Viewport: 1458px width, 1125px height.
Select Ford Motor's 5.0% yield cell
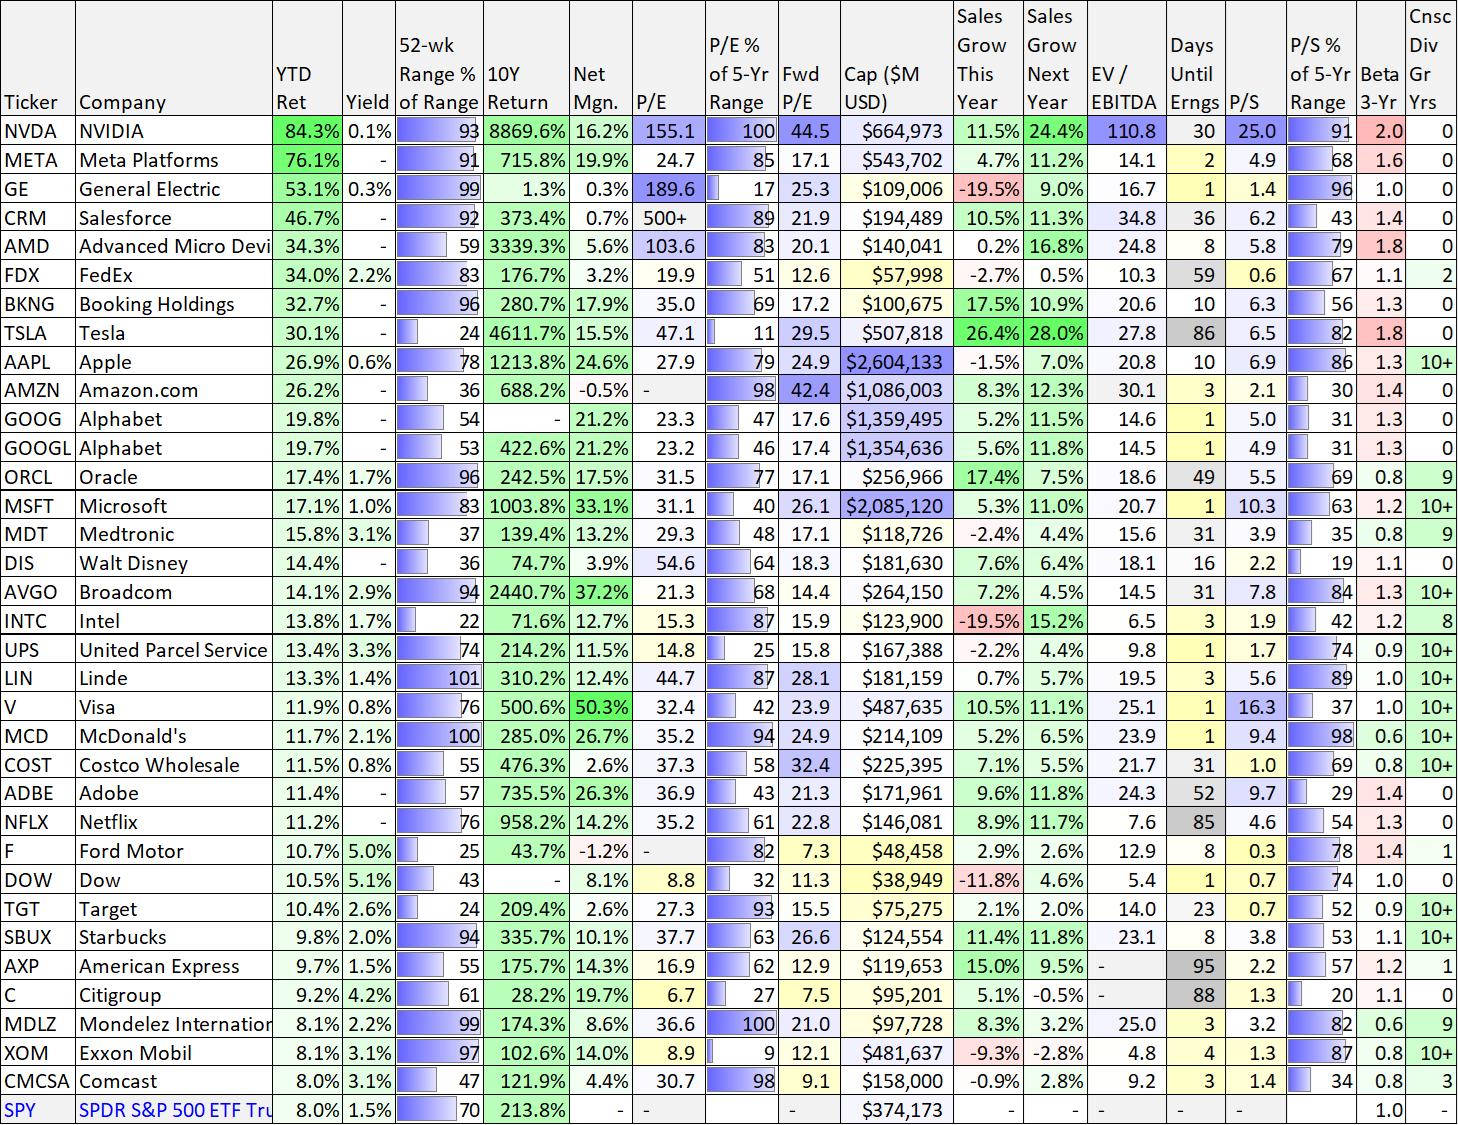(369, 851)
